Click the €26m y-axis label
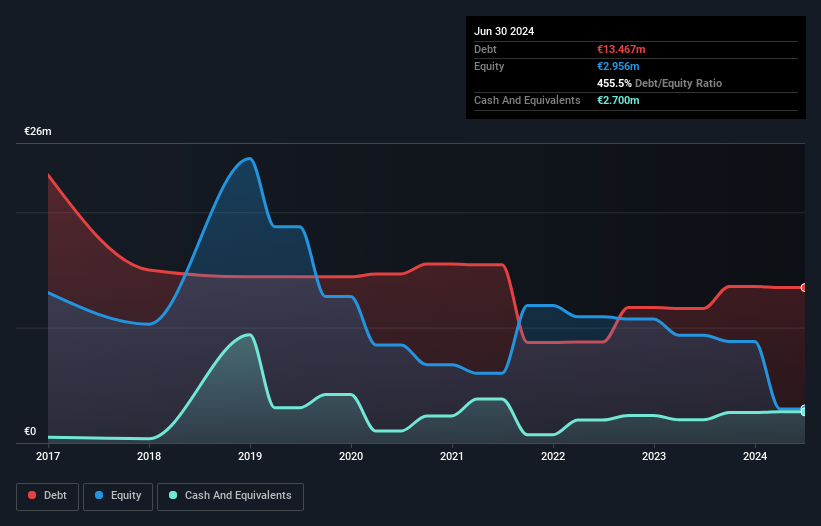 click(x=38, y=131)
